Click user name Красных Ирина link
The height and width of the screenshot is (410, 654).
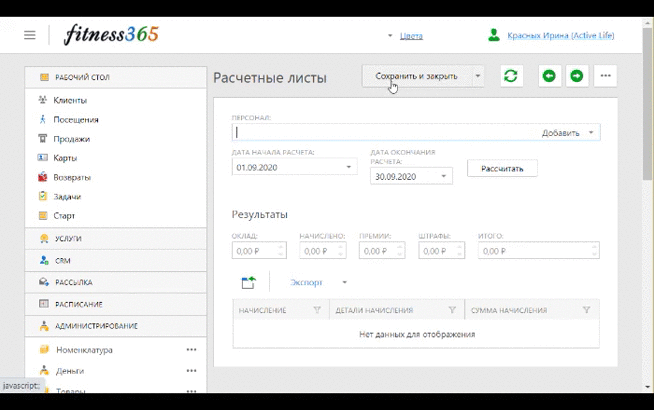(x=561, y=35)
